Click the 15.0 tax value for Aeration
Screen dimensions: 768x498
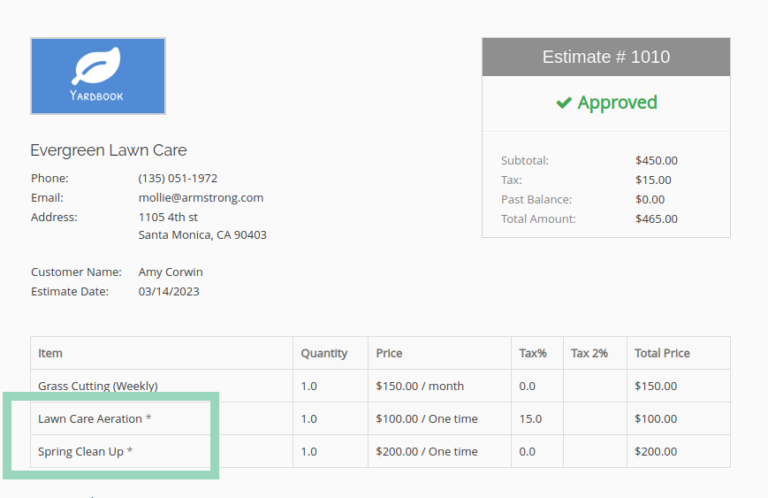(530, 419)
